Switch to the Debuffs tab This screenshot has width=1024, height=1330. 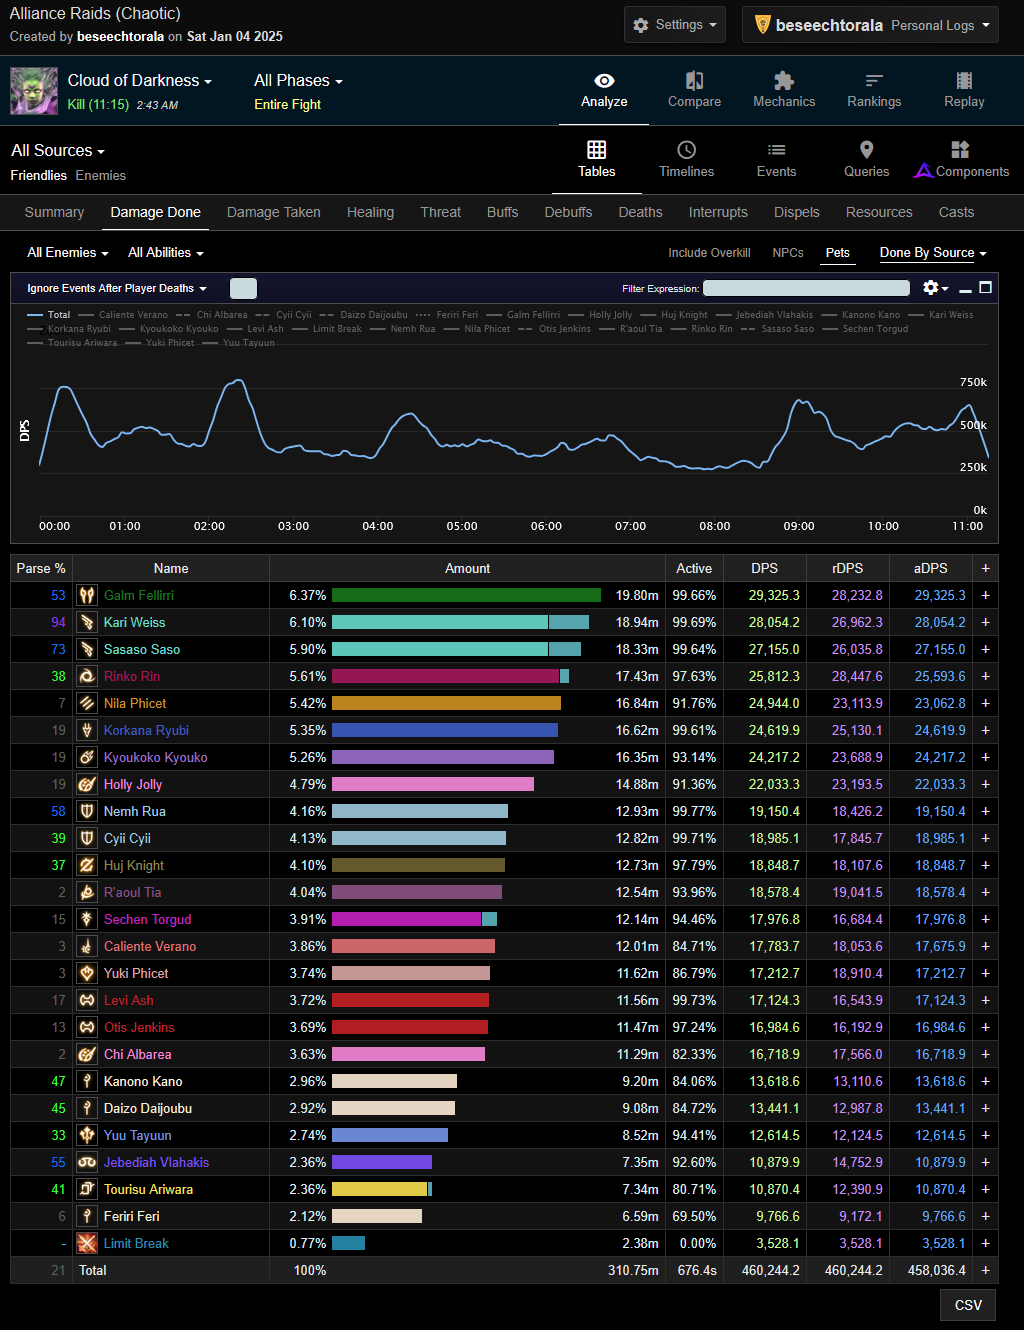coord(568,212)
